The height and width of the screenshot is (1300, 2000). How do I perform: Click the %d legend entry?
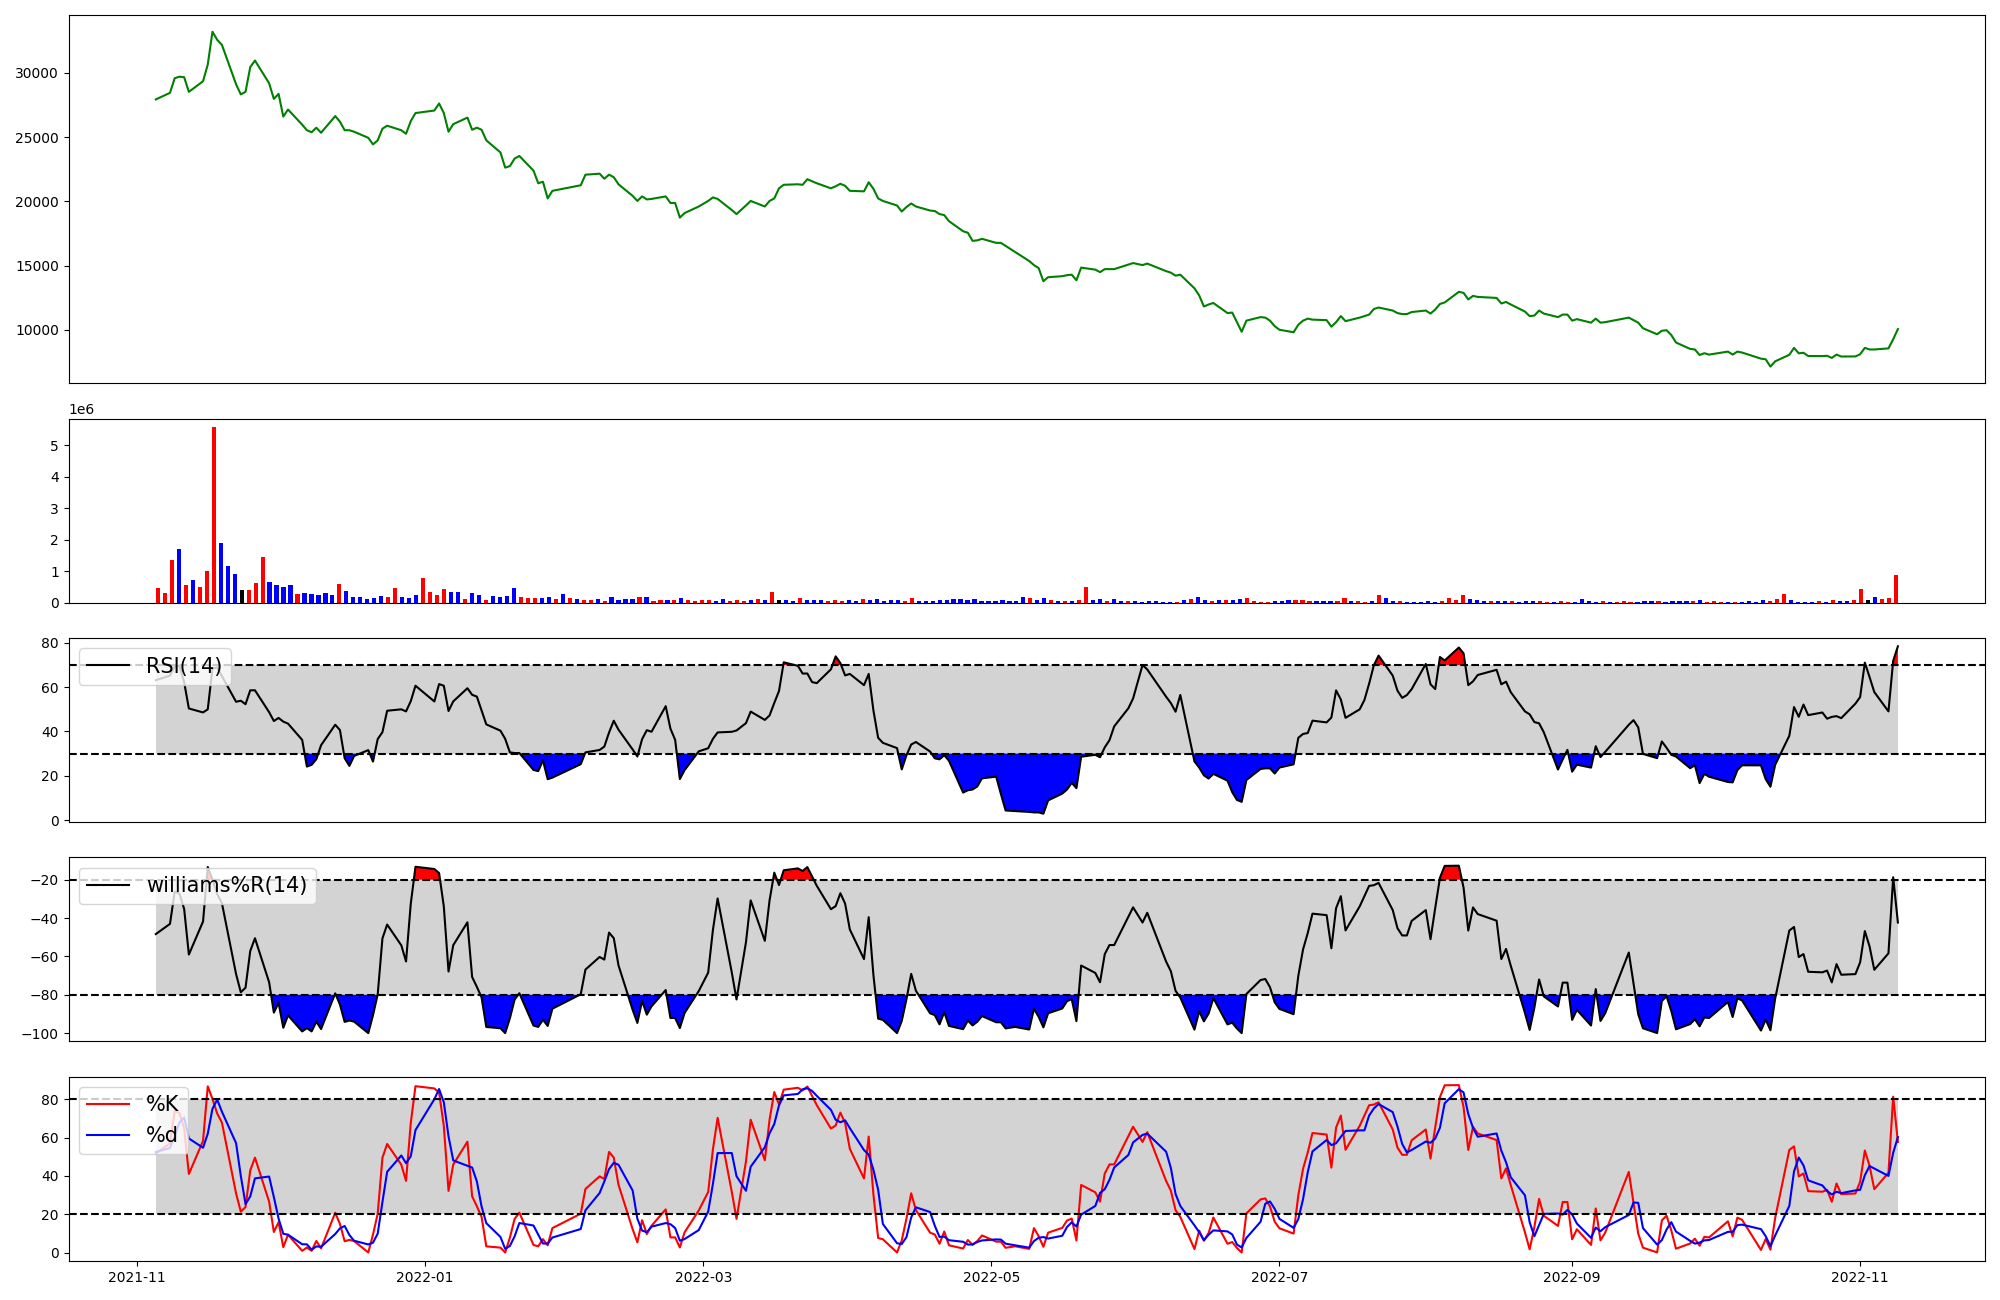[x=162, y=1135]
